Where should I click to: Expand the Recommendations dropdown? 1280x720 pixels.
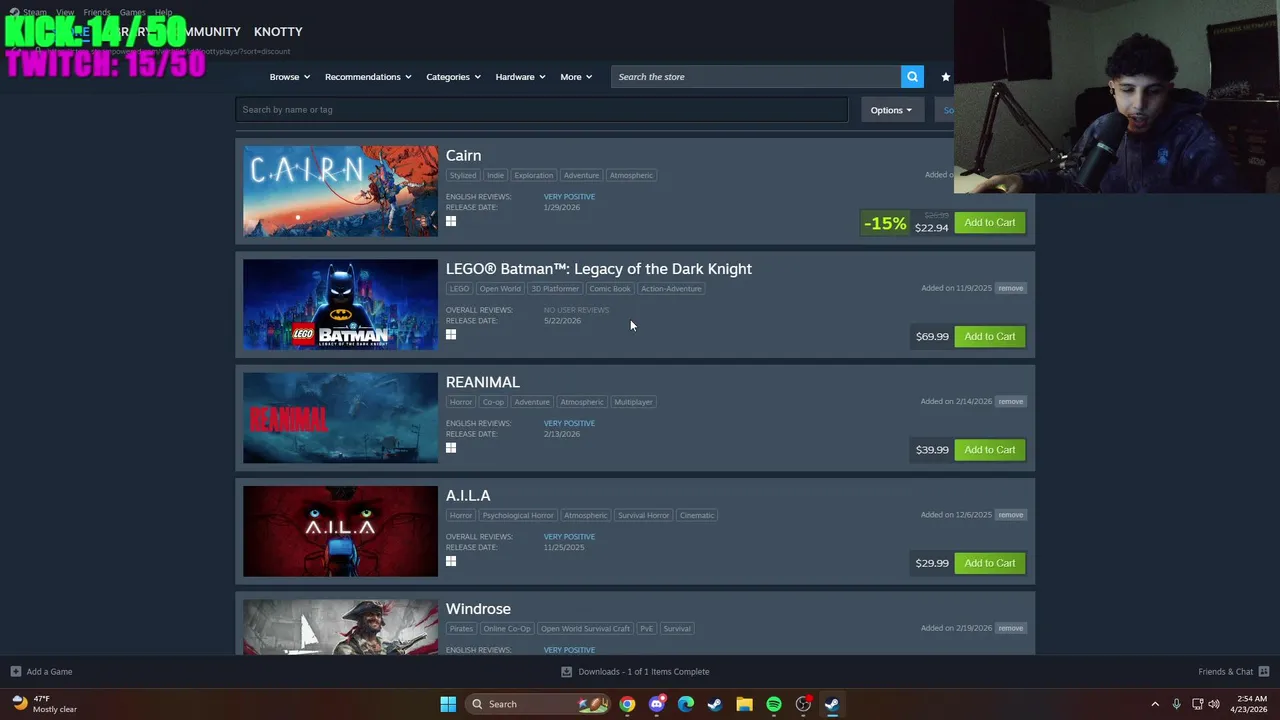coord(368,77)
